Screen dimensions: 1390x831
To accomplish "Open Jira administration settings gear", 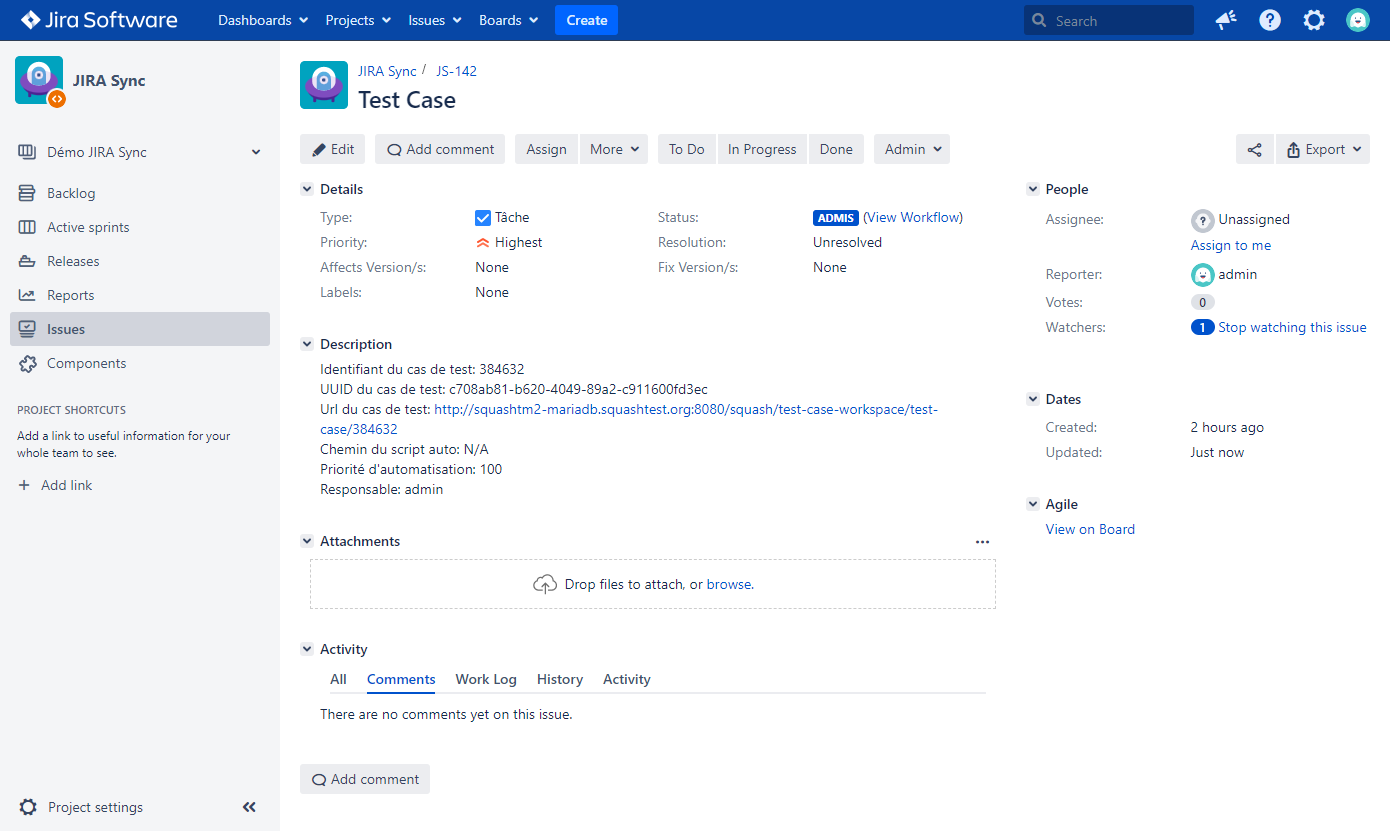I will coord(1313,20).
